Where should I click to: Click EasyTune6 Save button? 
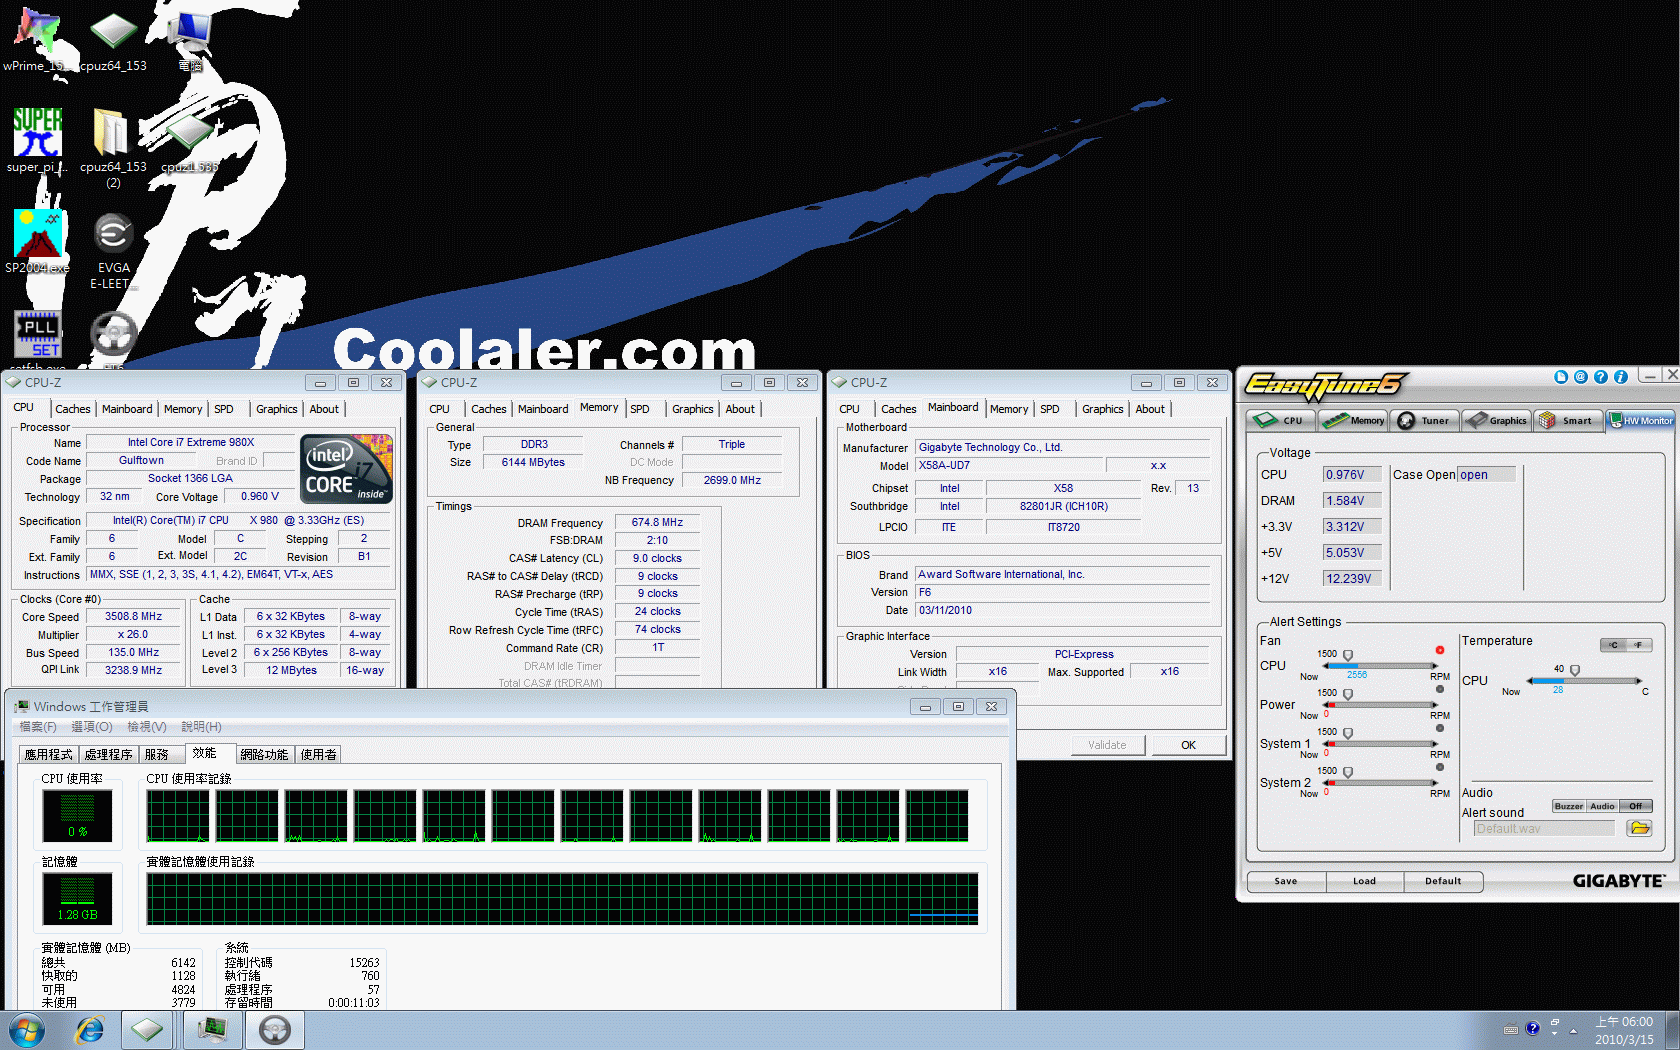(1286, 881)
